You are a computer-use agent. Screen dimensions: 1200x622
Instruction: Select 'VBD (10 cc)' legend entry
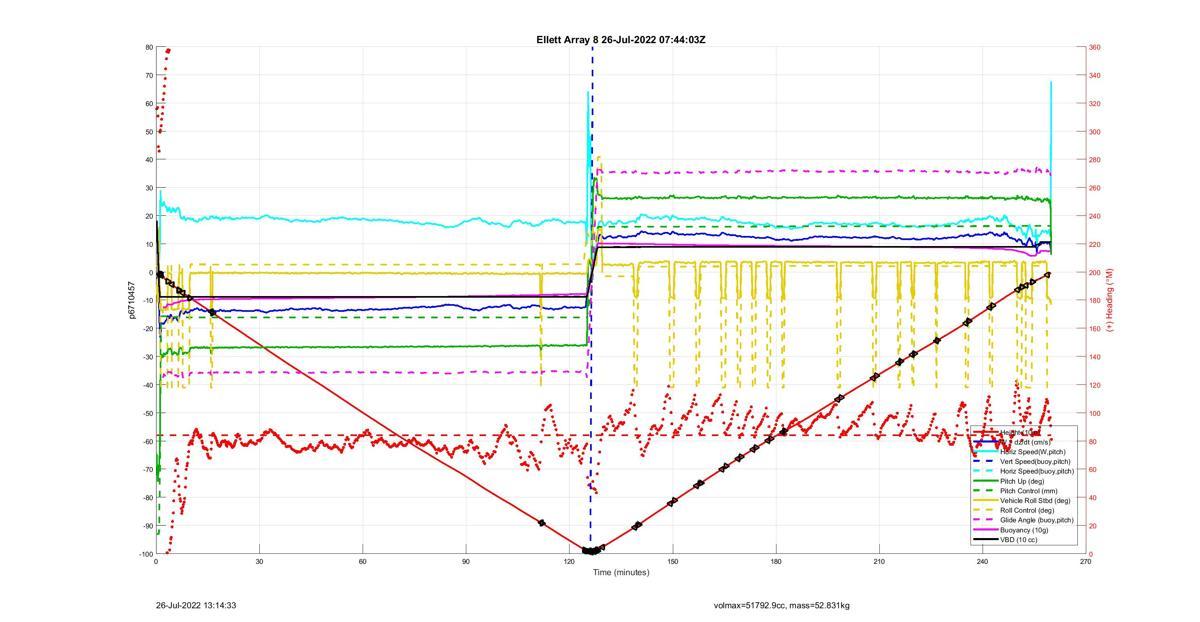pyautogui.click(x=1021, y=539)
